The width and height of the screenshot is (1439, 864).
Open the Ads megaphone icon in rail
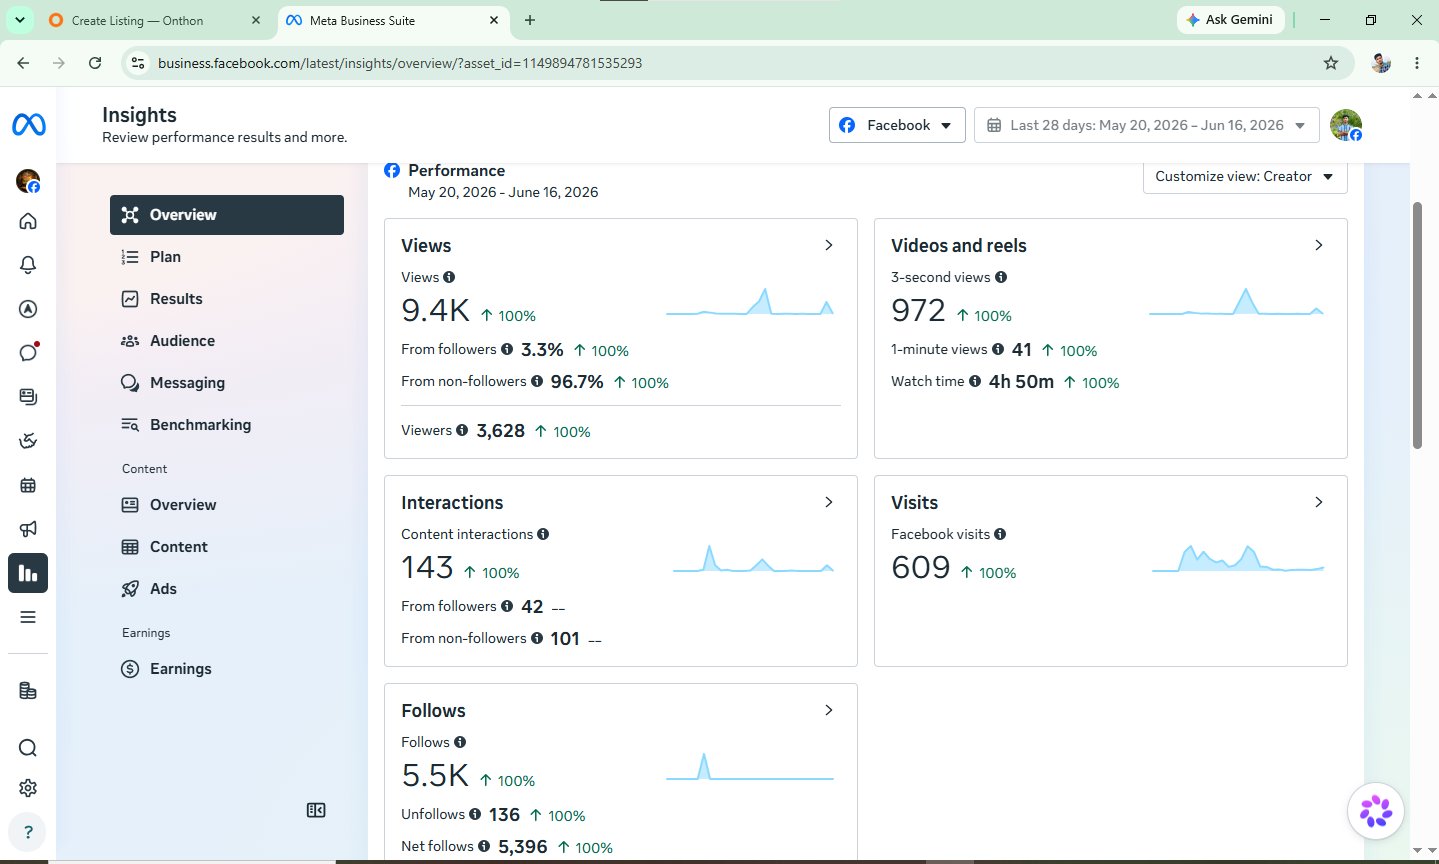[28, 529]
